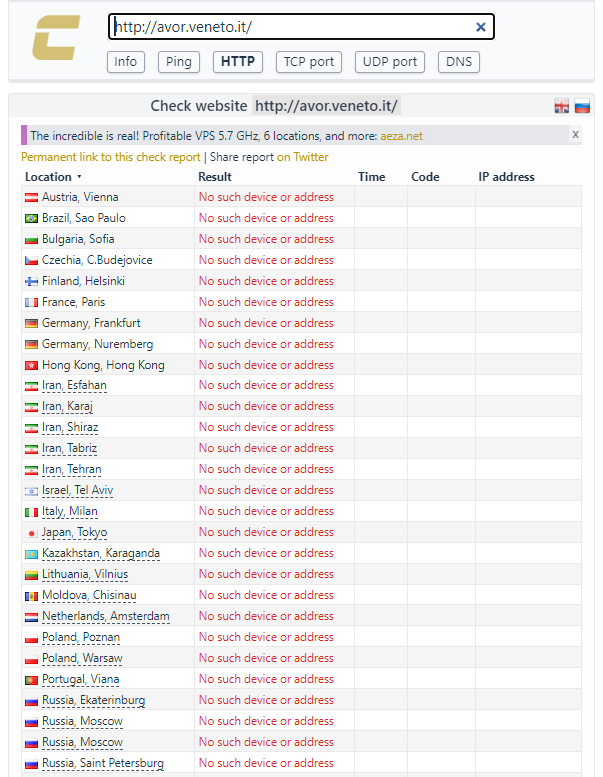The image size is (603, 777).
Task: Select the Info check tab
Action: coord(126,62)
